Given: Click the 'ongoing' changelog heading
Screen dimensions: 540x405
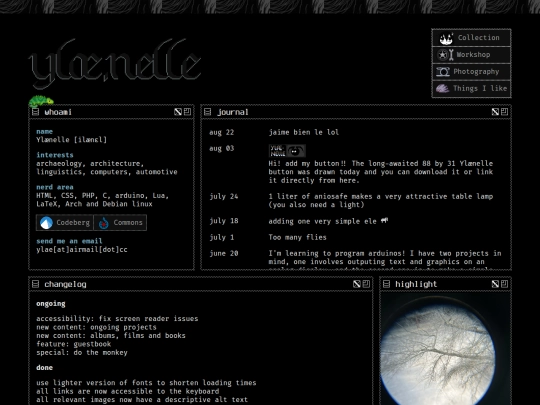Looking at the screenshot, I should click(51, 304).
